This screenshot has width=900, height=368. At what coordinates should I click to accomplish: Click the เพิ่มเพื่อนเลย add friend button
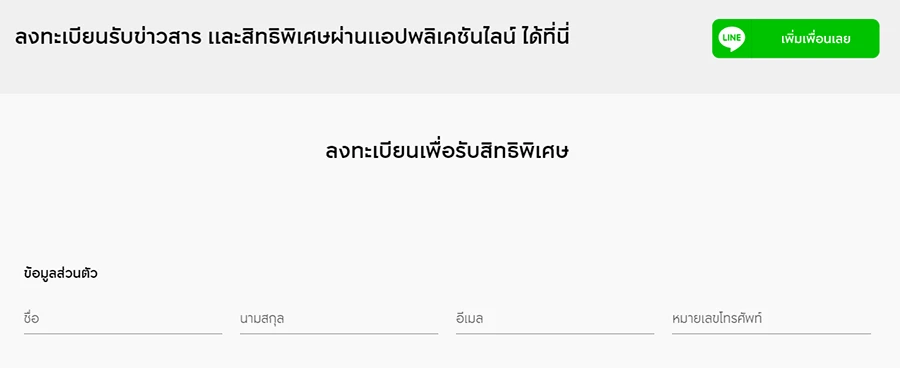click(x=796, y=38)
